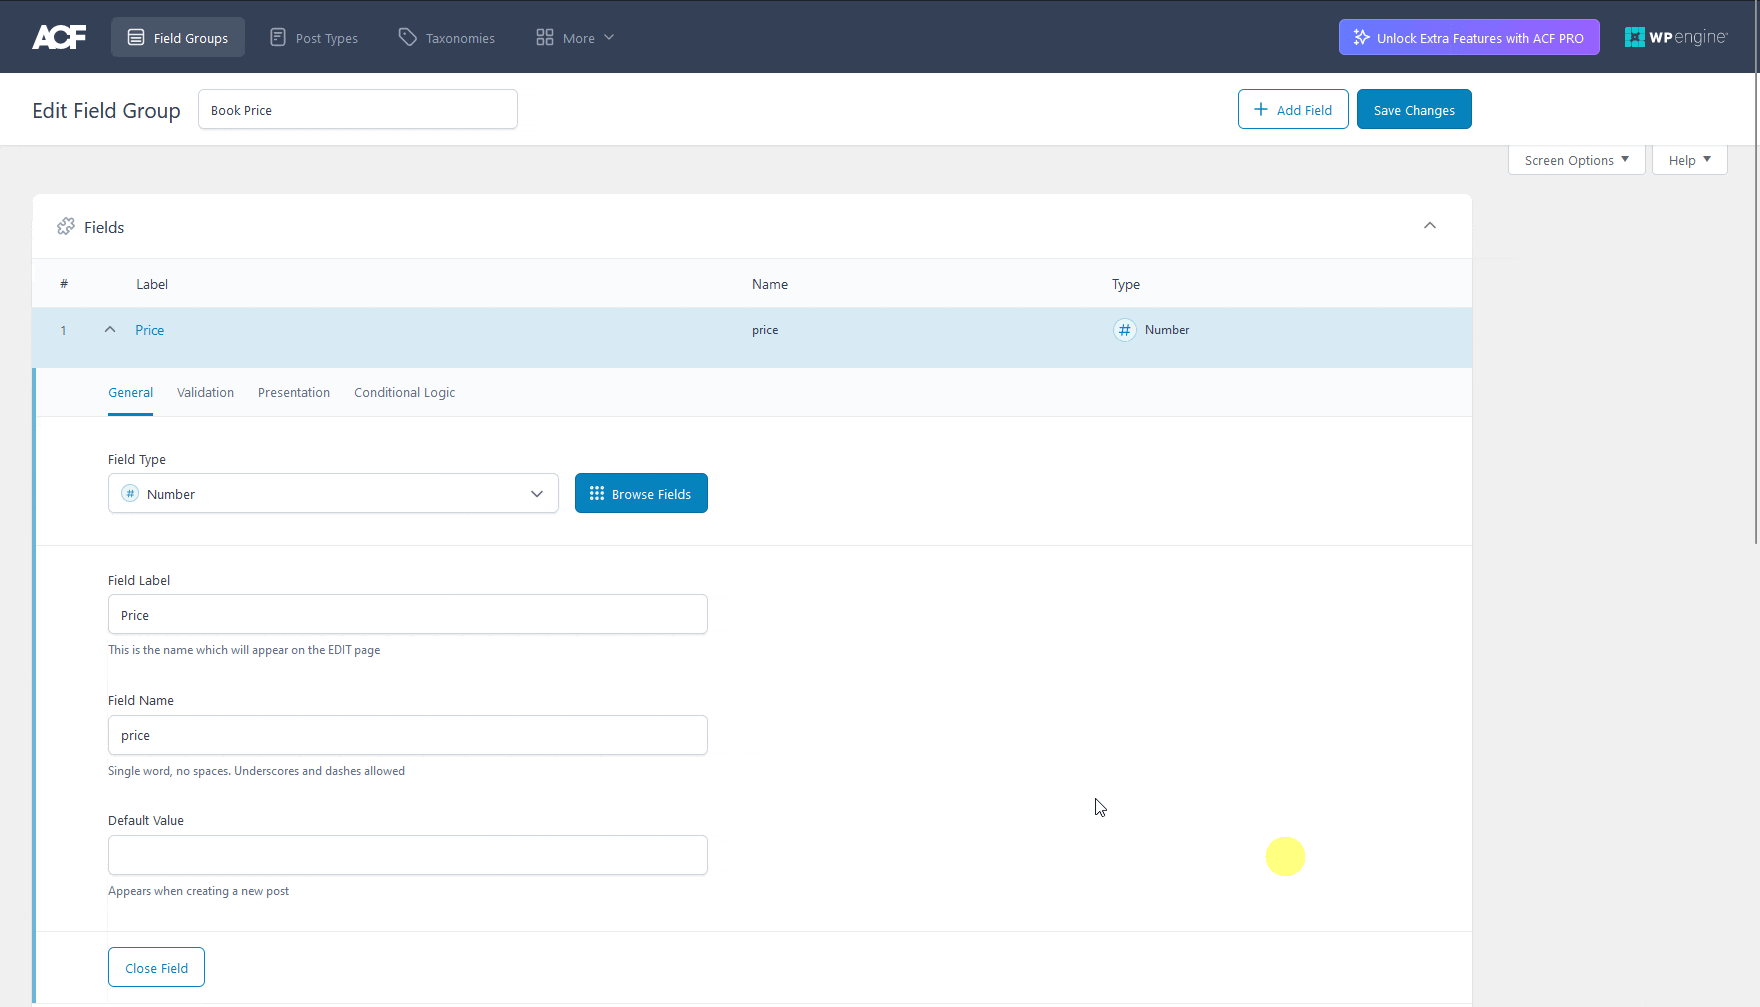The height and width of the screenshot is (1007, 1760).
Task: Close the Price field editor
Action: (156, 967)
